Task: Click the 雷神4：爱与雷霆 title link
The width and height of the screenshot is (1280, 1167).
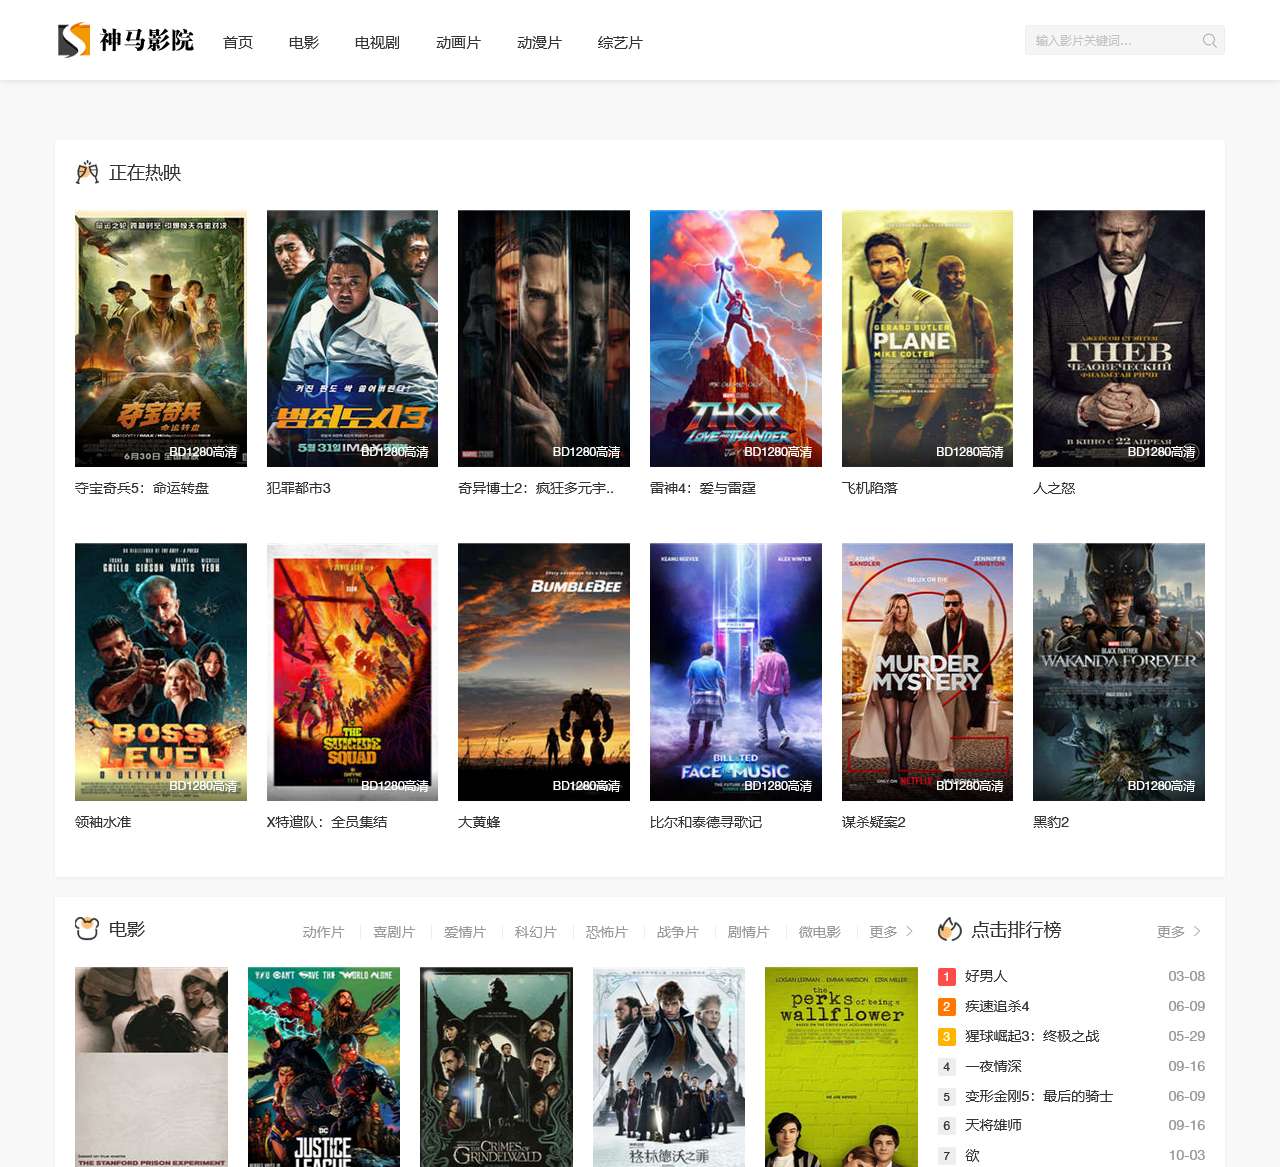Action: tap(703, 488)
